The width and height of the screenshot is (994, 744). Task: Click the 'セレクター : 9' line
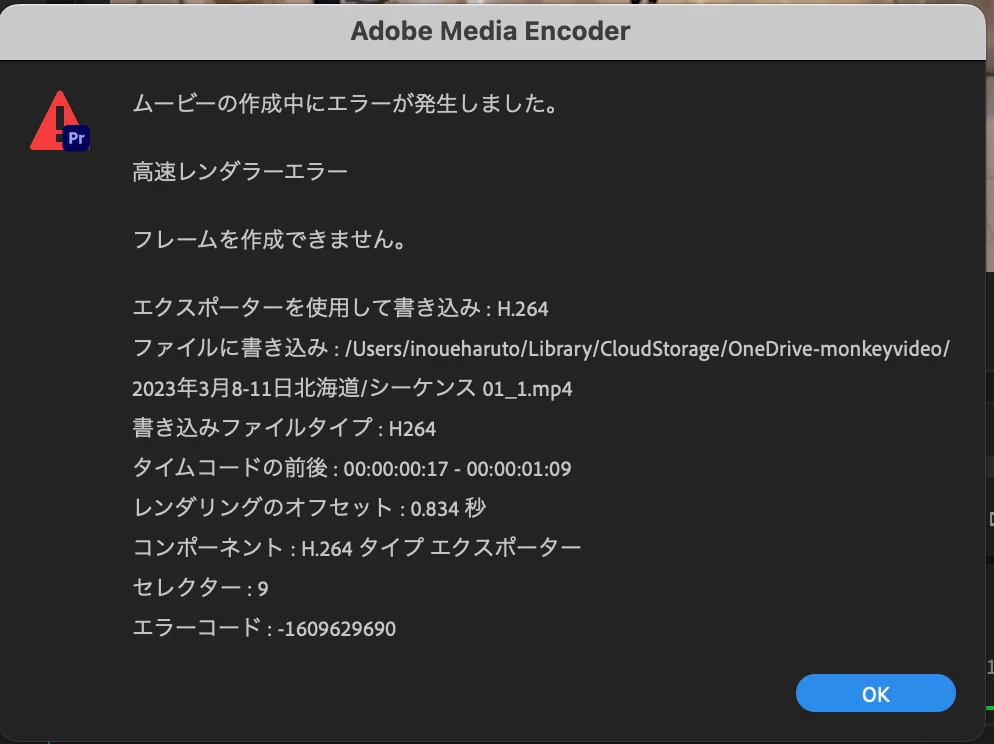(x=200, y=587)
